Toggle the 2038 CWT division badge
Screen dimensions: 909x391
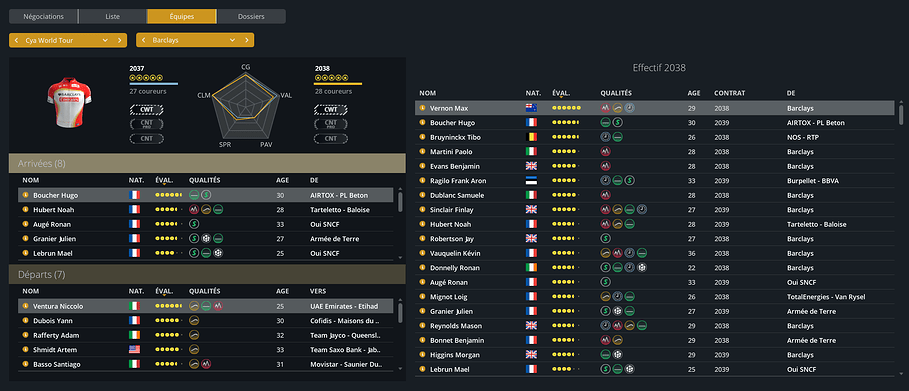(x=330, y=110)
